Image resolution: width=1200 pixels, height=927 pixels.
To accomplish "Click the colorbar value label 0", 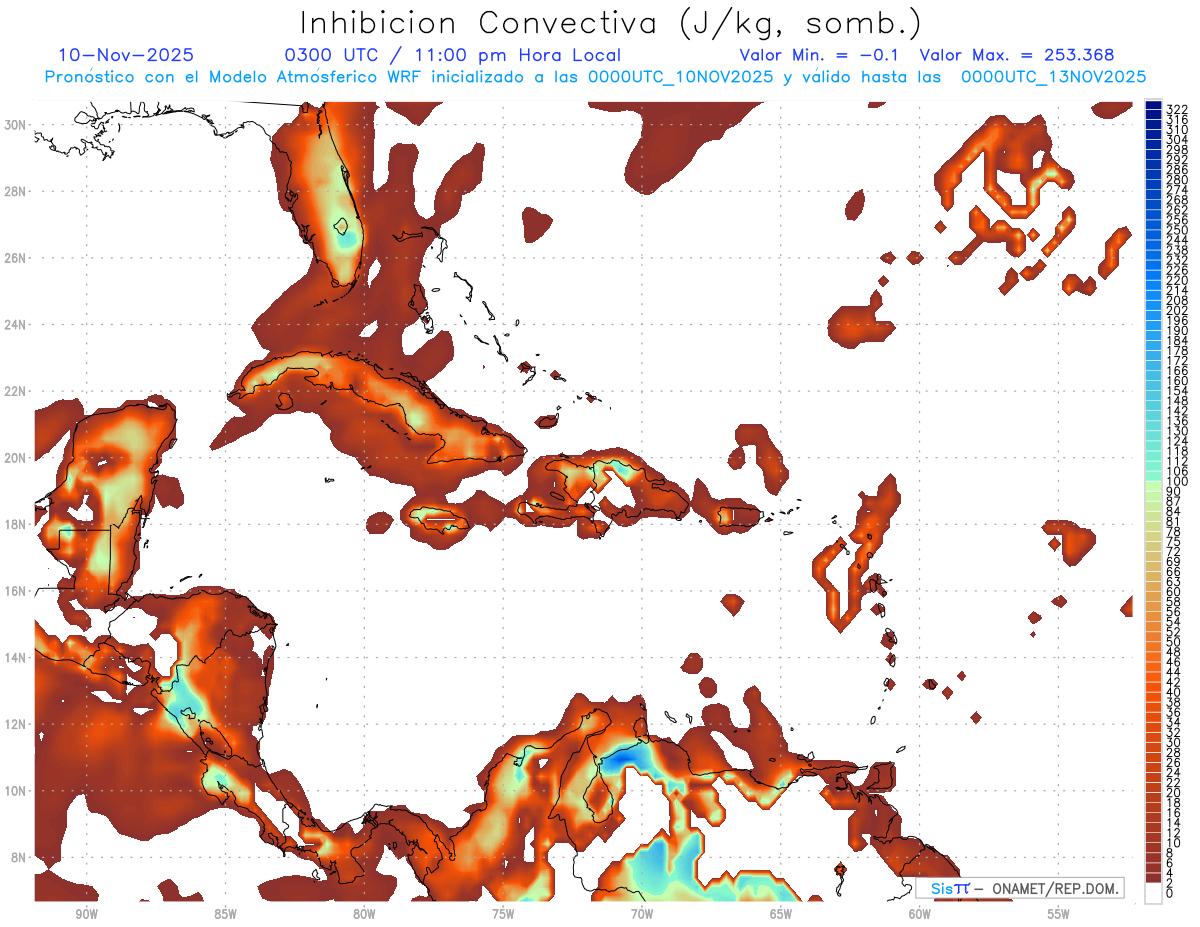I will (x=1170, y=893).
